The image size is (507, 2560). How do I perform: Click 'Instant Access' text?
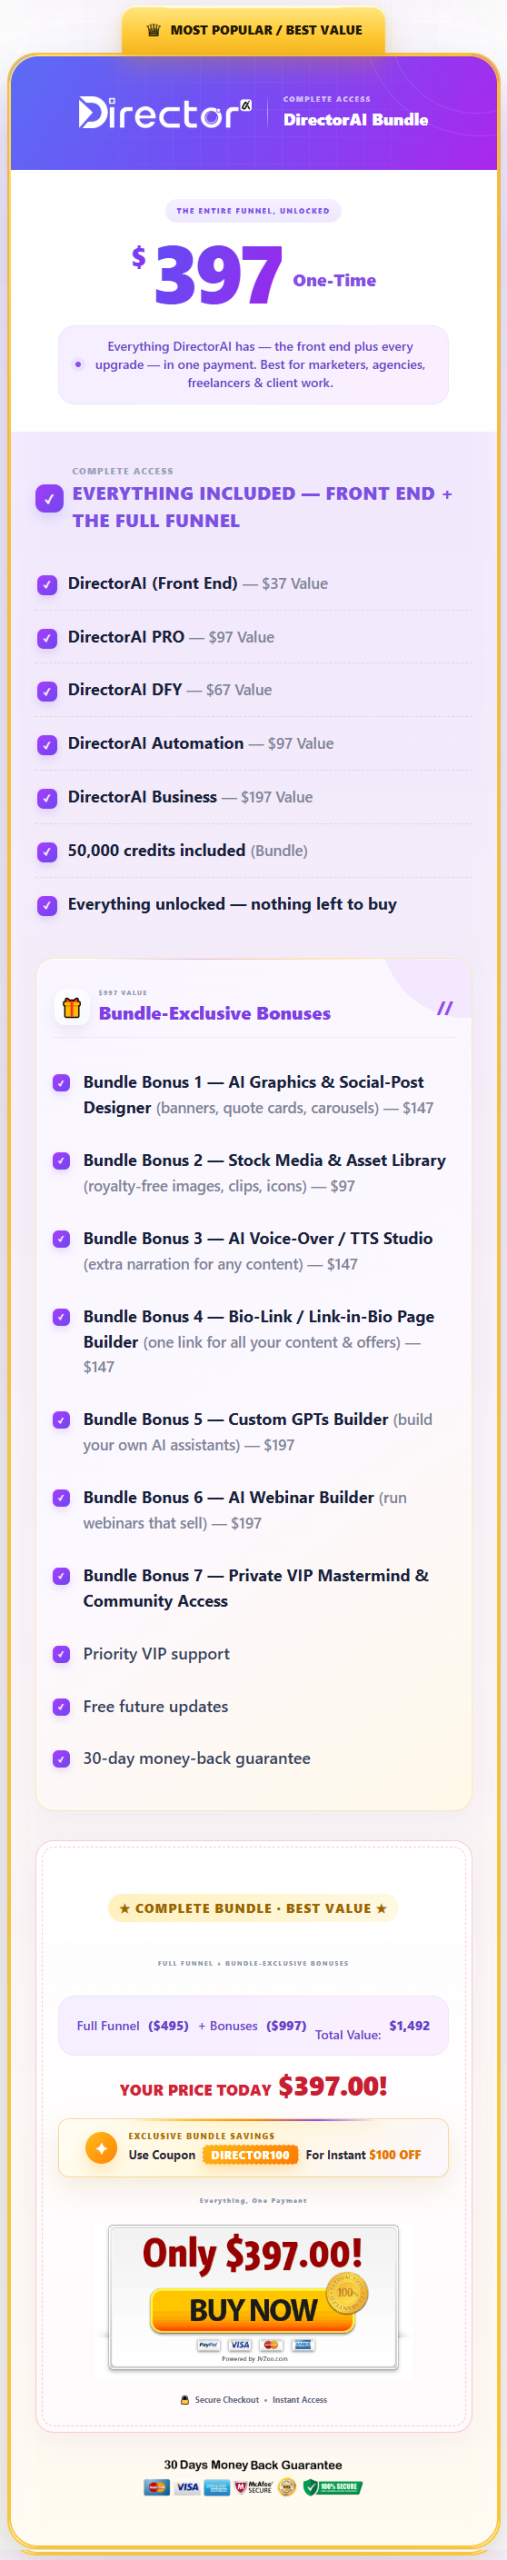(x=300, y=2400)
